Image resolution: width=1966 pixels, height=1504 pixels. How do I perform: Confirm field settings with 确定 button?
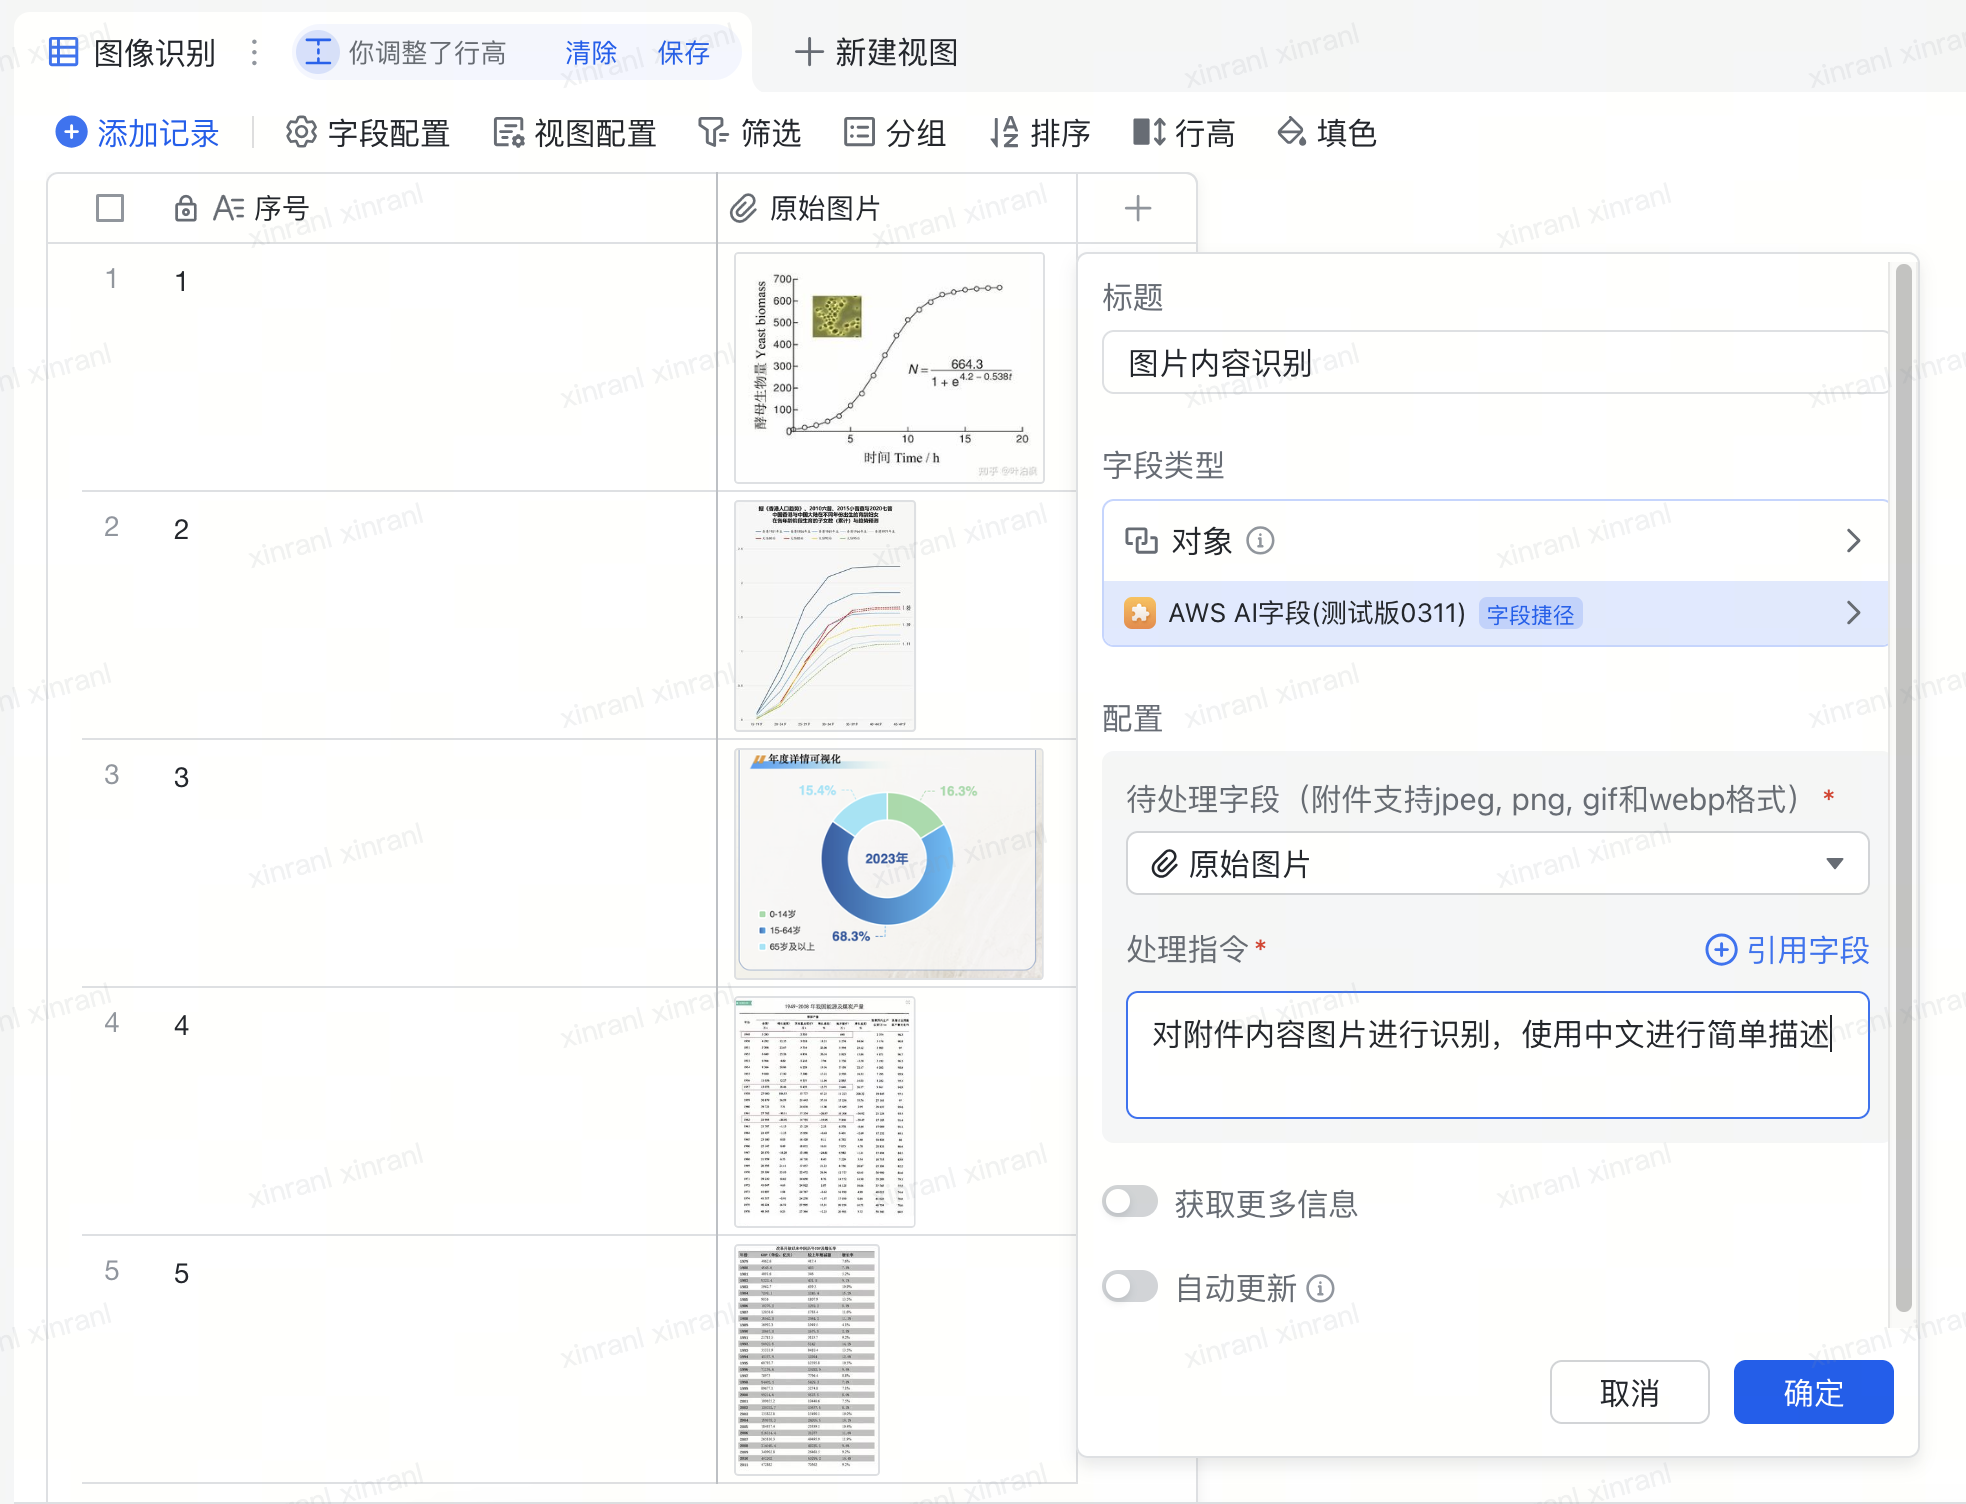(1813, 1392)
